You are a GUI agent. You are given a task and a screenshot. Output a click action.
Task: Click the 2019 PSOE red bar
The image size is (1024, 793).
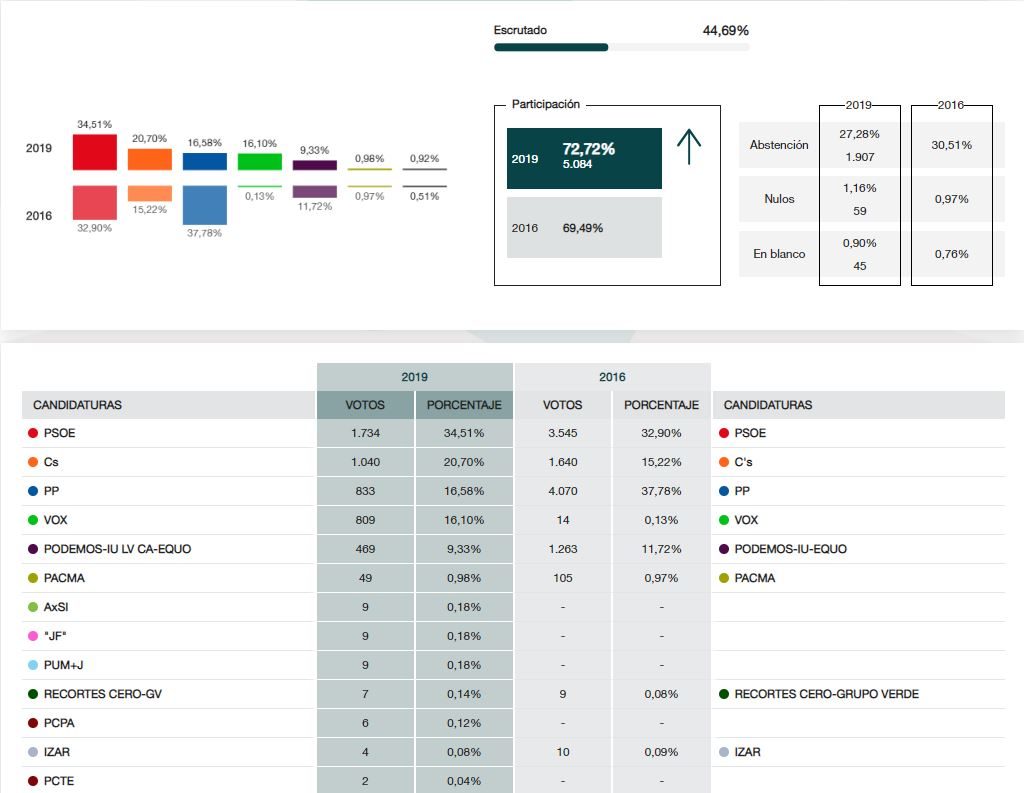pyautogui.click(x=95, y=152)
